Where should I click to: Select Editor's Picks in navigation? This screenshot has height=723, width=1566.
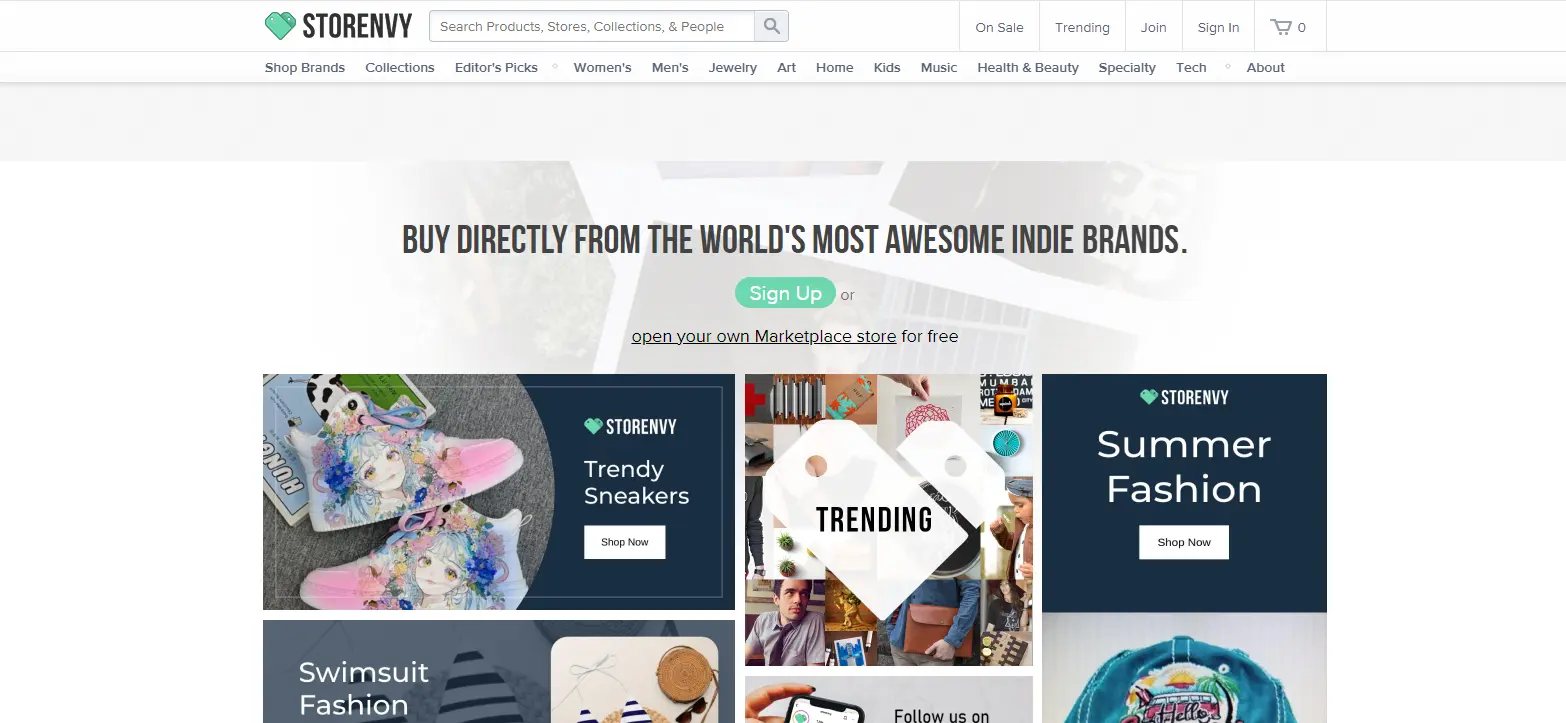[x=496, y=67]
